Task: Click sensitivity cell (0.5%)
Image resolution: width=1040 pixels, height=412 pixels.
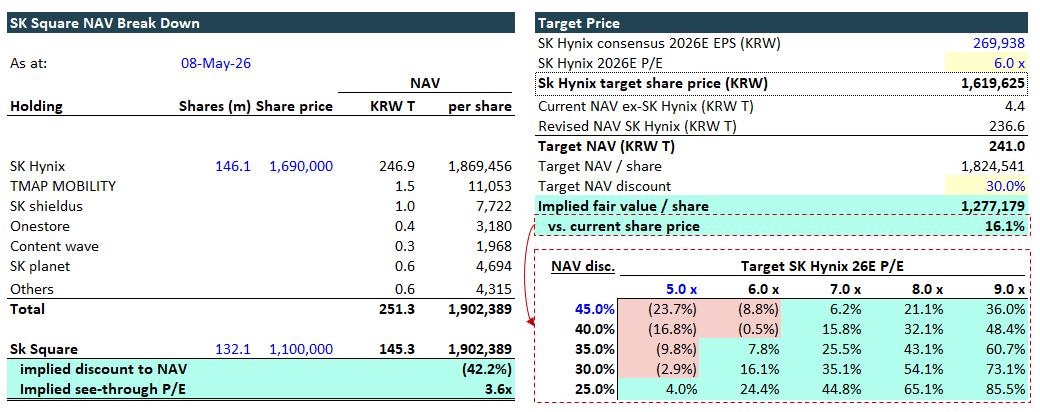Action: [x=759, y=329]
